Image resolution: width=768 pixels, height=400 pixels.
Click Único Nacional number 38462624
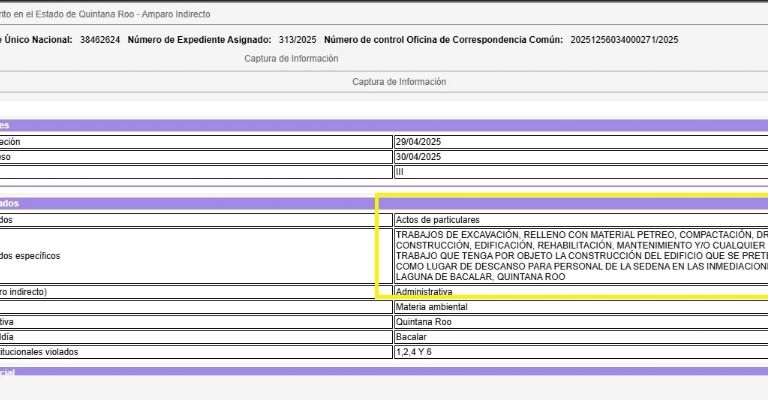coord(101,40)
